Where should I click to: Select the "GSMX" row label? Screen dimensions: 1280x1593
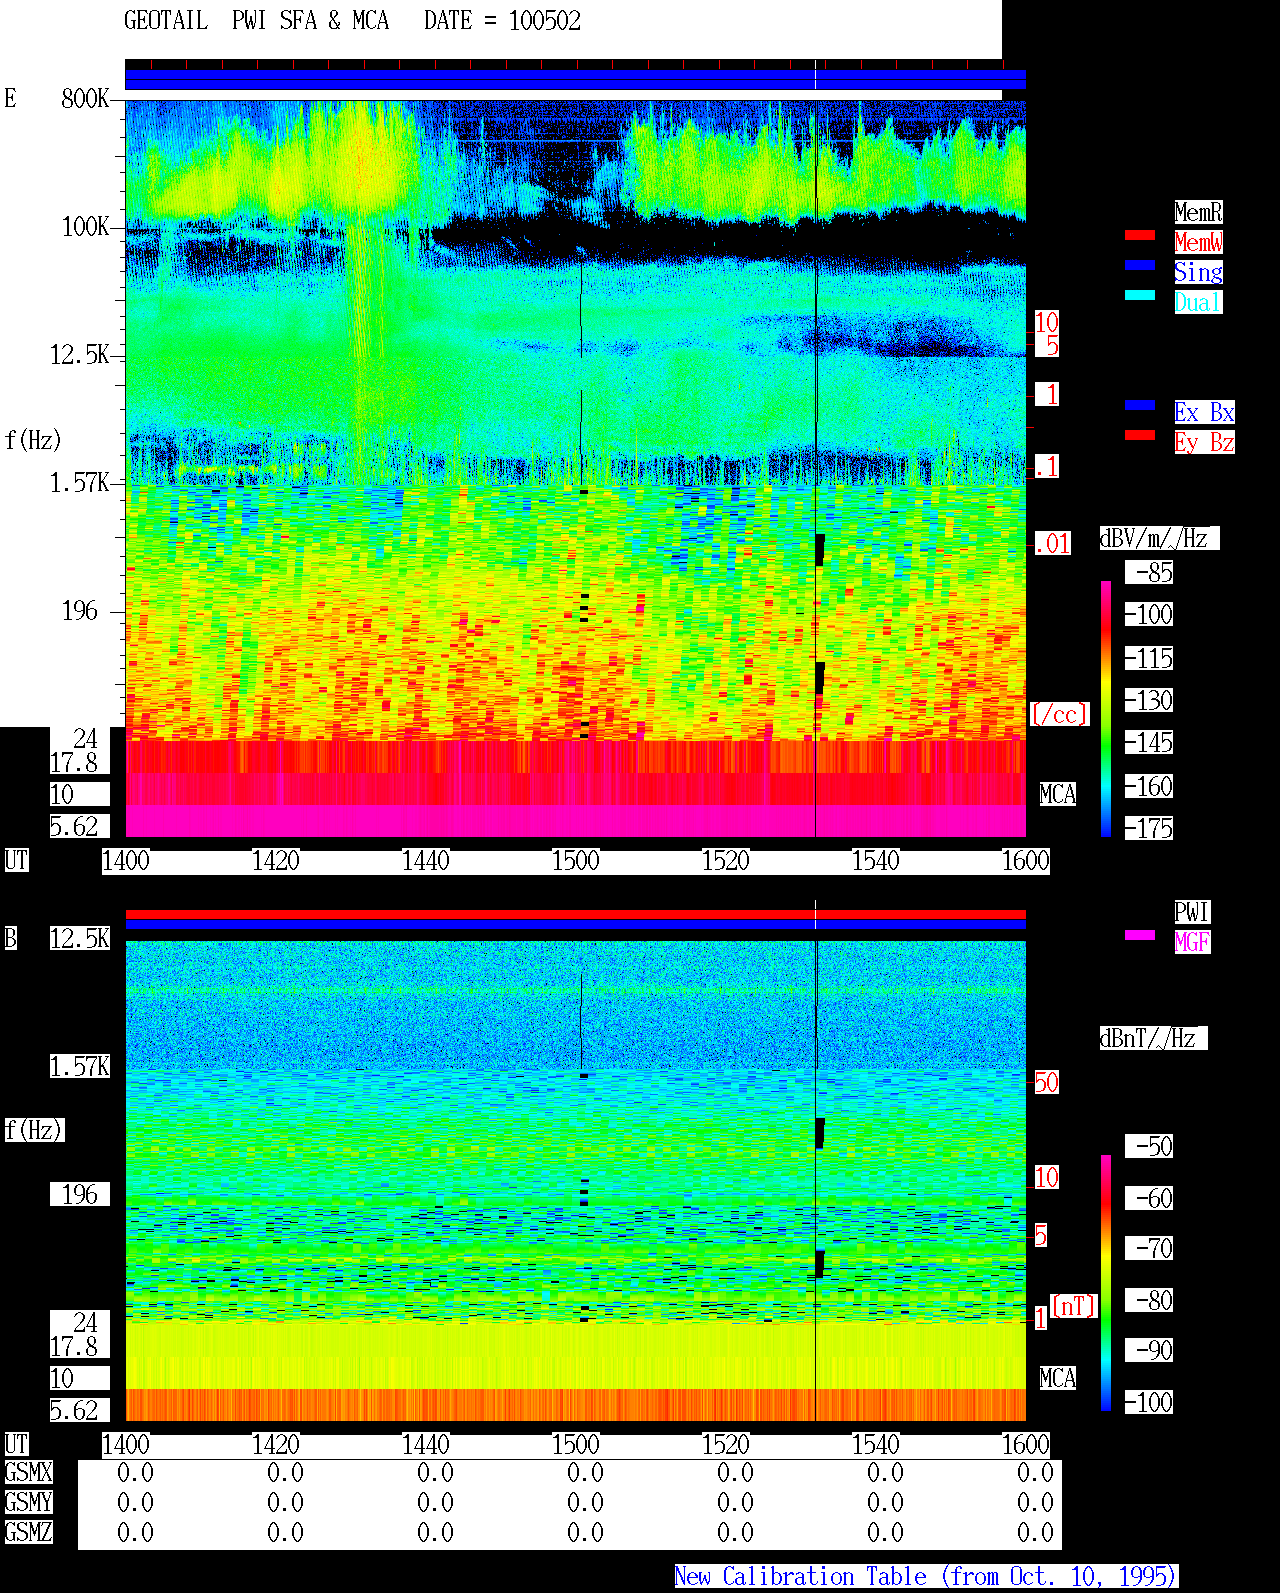click(x=28, y=1473)
